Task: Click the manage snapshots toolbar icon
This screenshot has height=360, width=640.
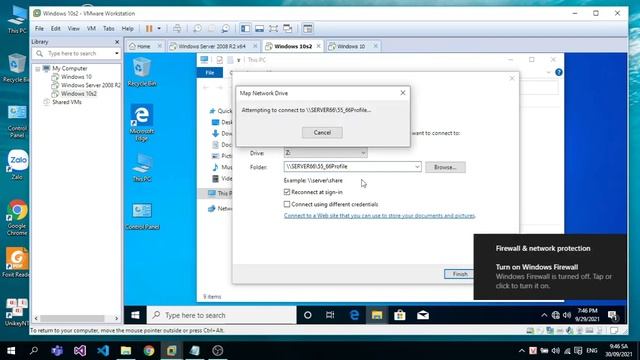Action: pos(225,29)
